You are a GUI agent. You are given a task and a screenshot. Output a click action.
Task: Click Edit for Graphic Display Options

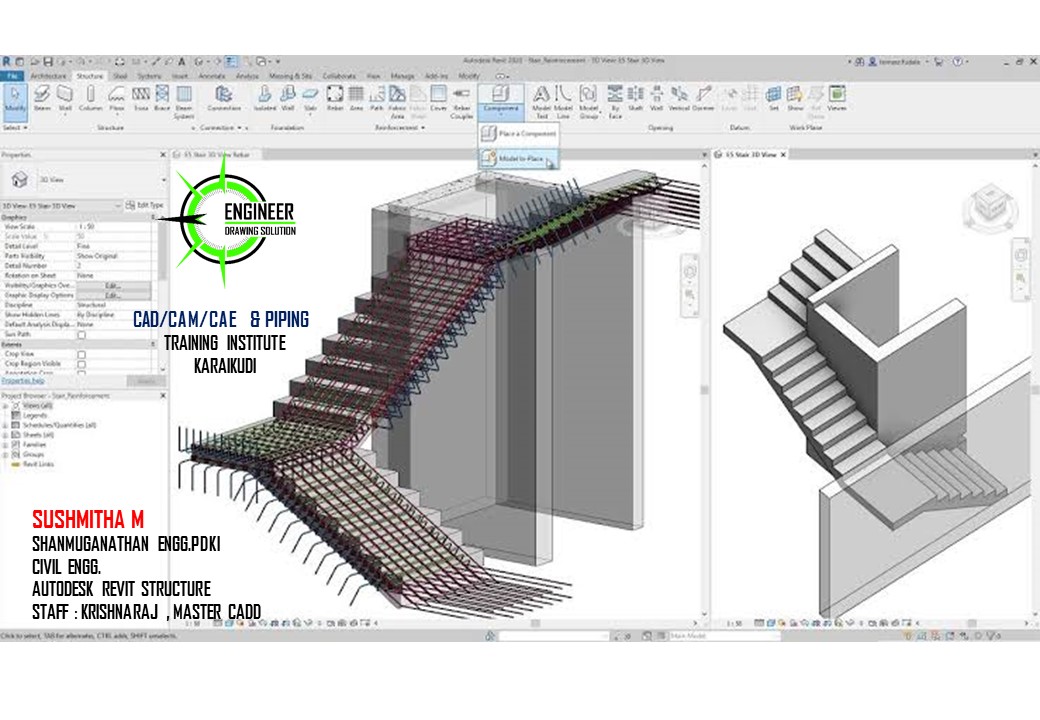click(113, 295)
